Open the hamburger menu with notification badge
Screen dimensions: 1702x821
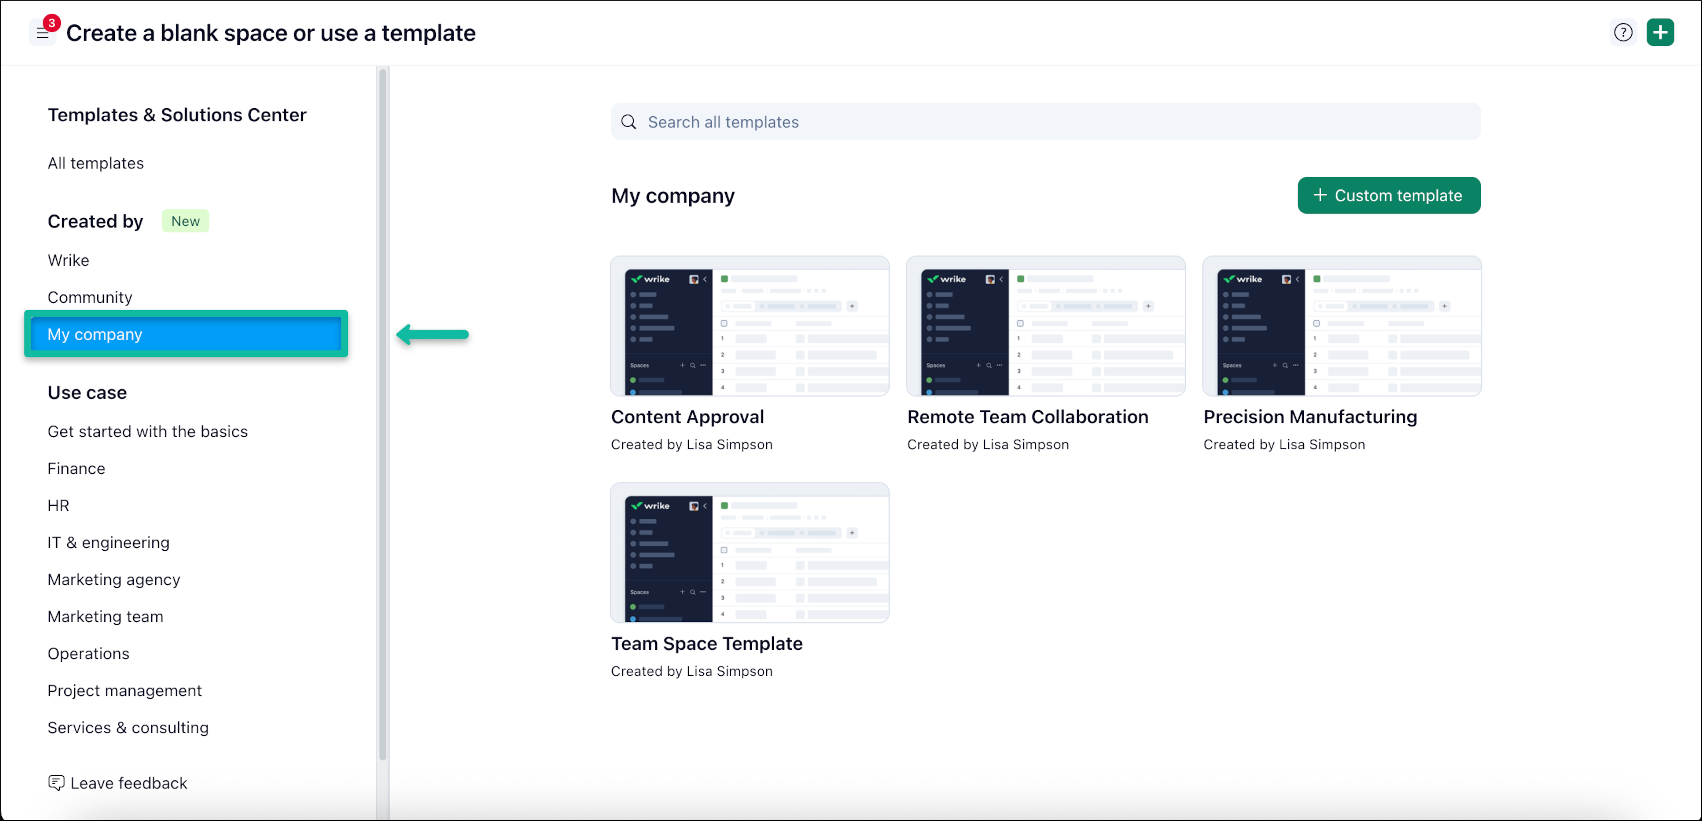click(42, 33)
